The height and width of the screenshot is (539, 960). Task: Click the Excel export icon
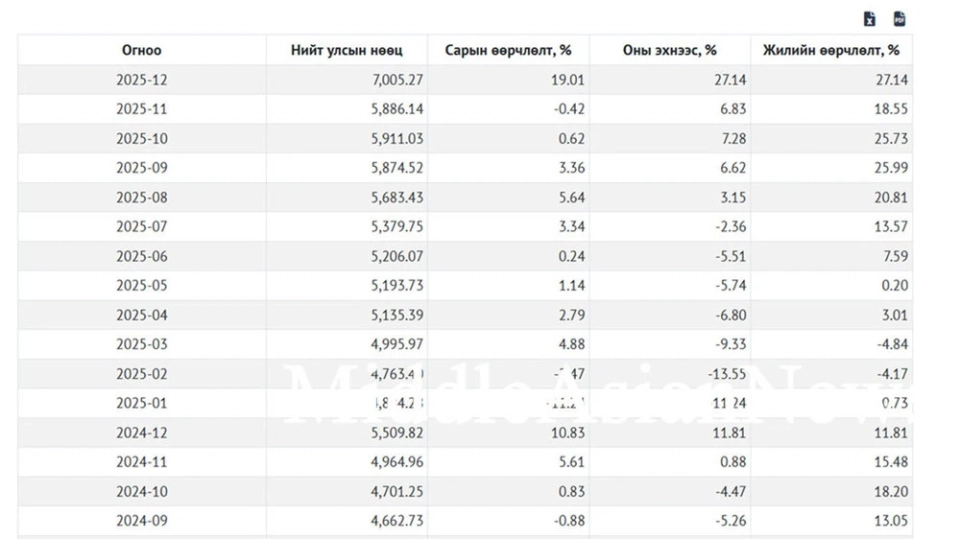[x=870, y=19]
